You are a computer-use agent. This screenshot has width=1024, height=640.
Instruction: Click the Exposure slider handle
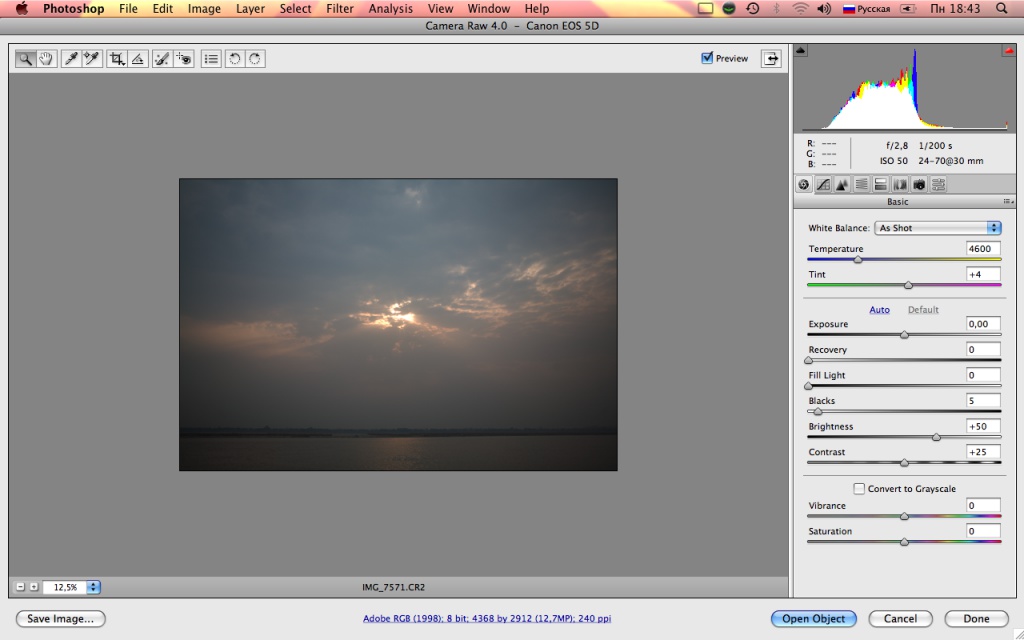click(x=904, y=335)
